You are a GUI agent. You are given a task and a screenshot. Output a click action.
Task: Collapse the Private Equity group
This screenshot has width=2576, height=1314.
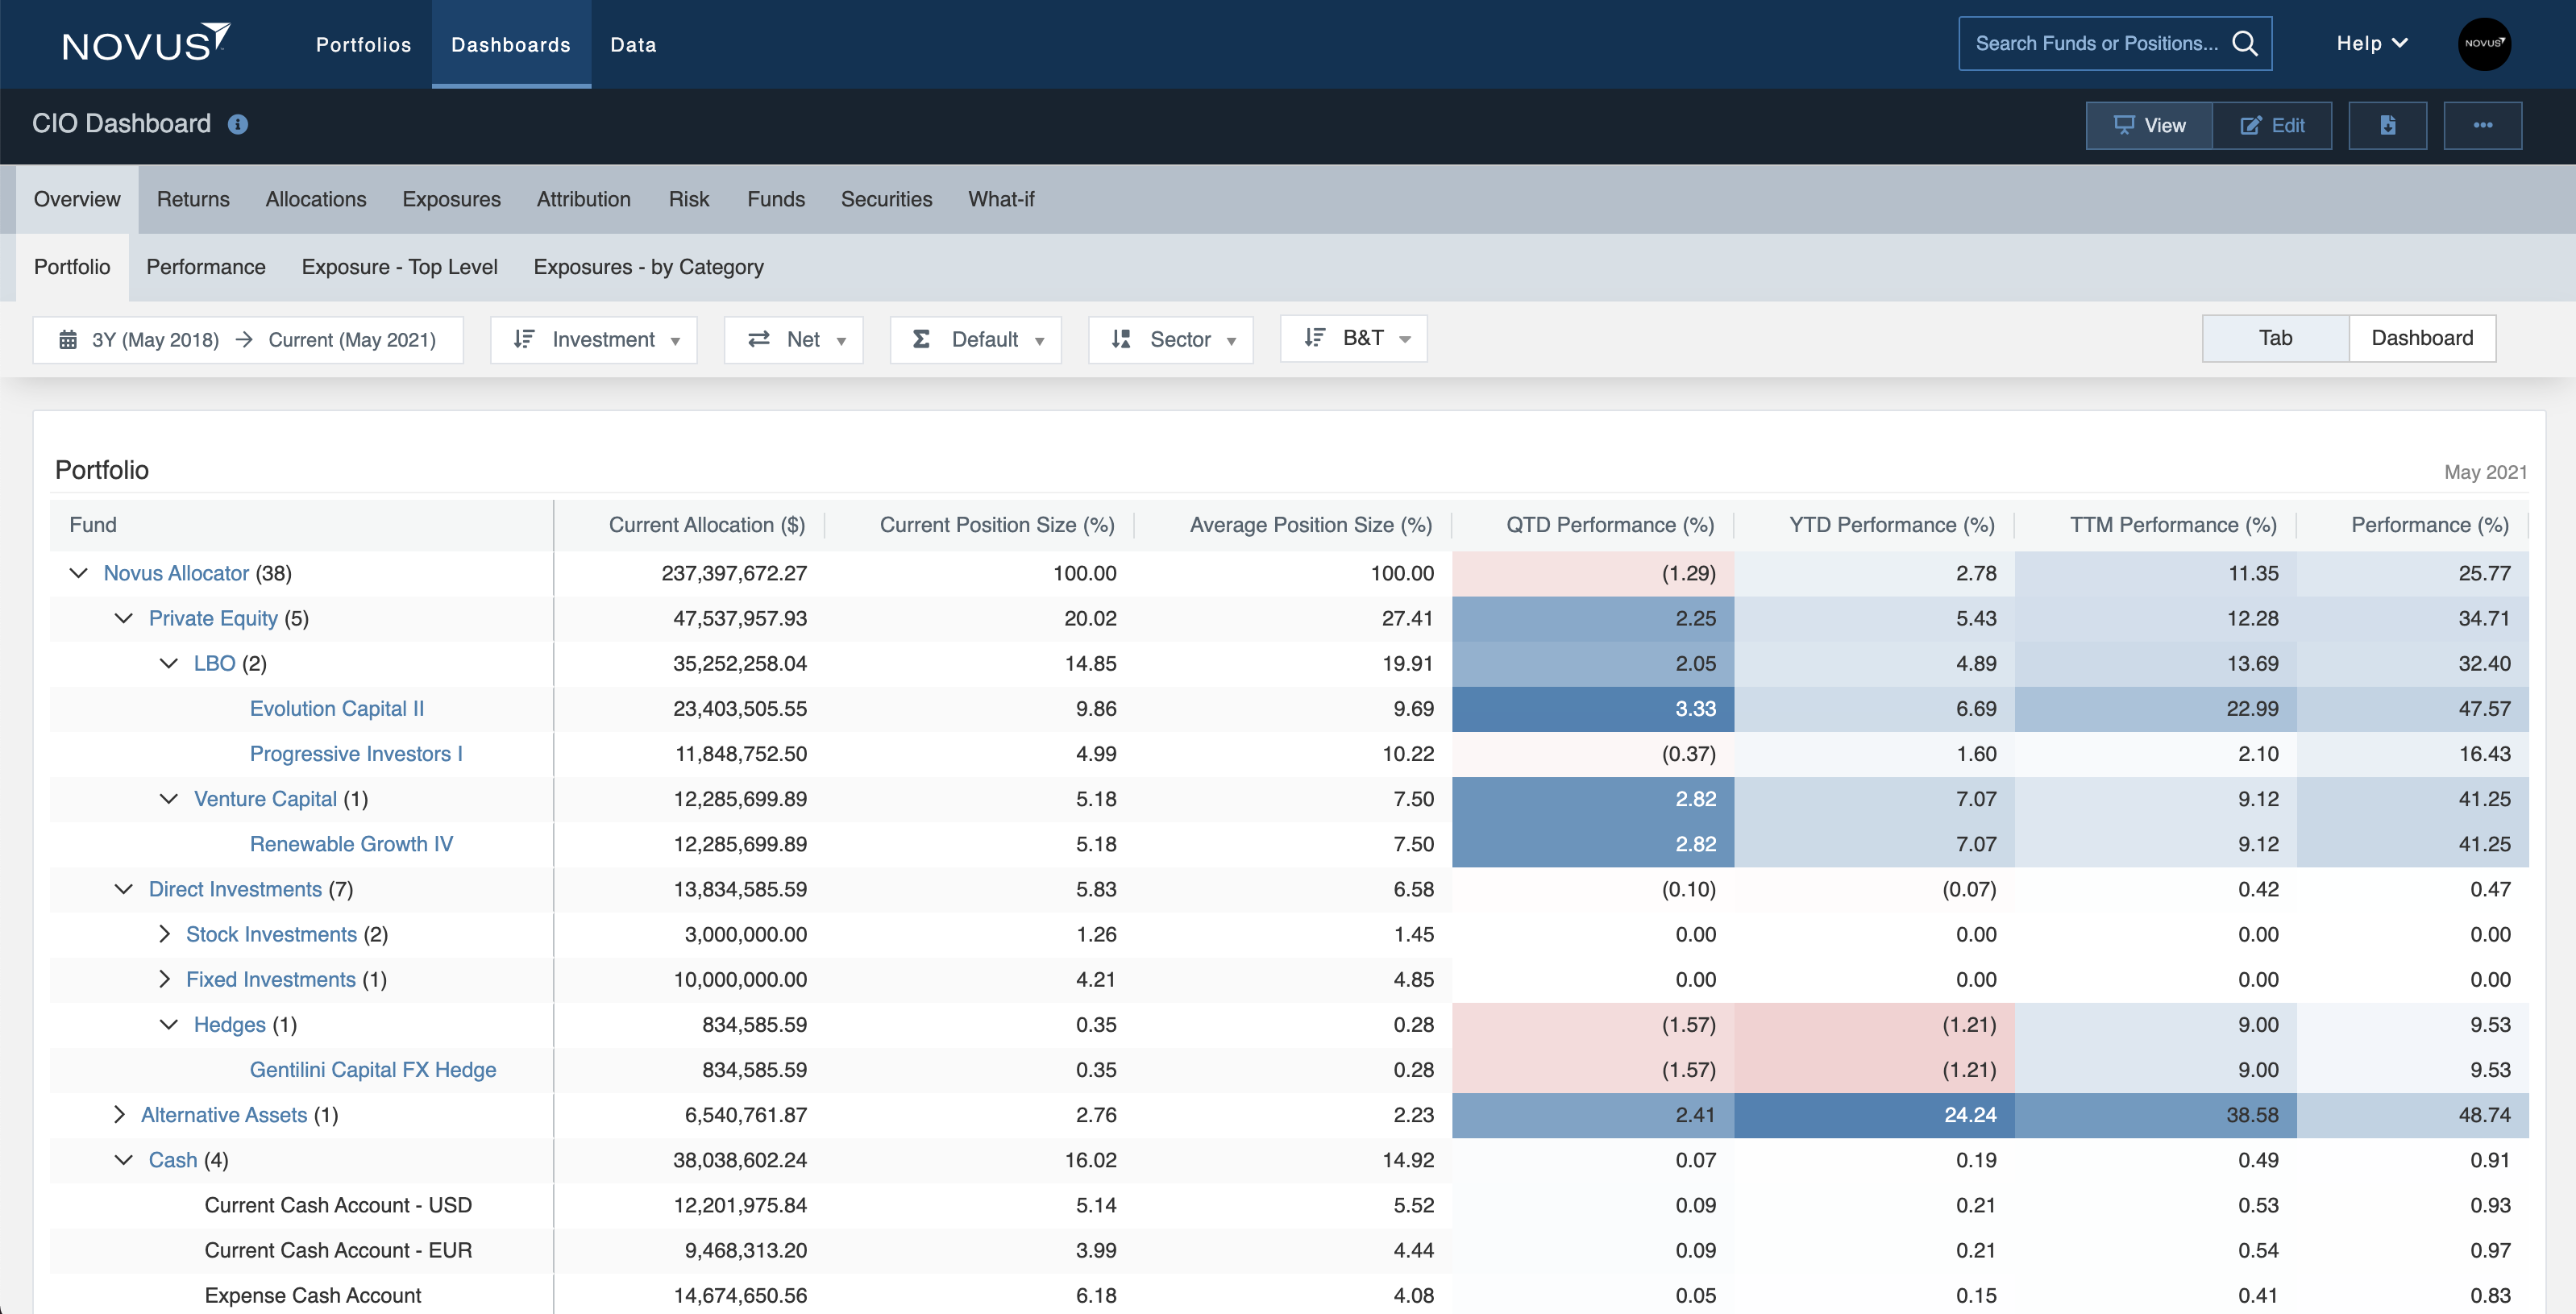point(123,618)
